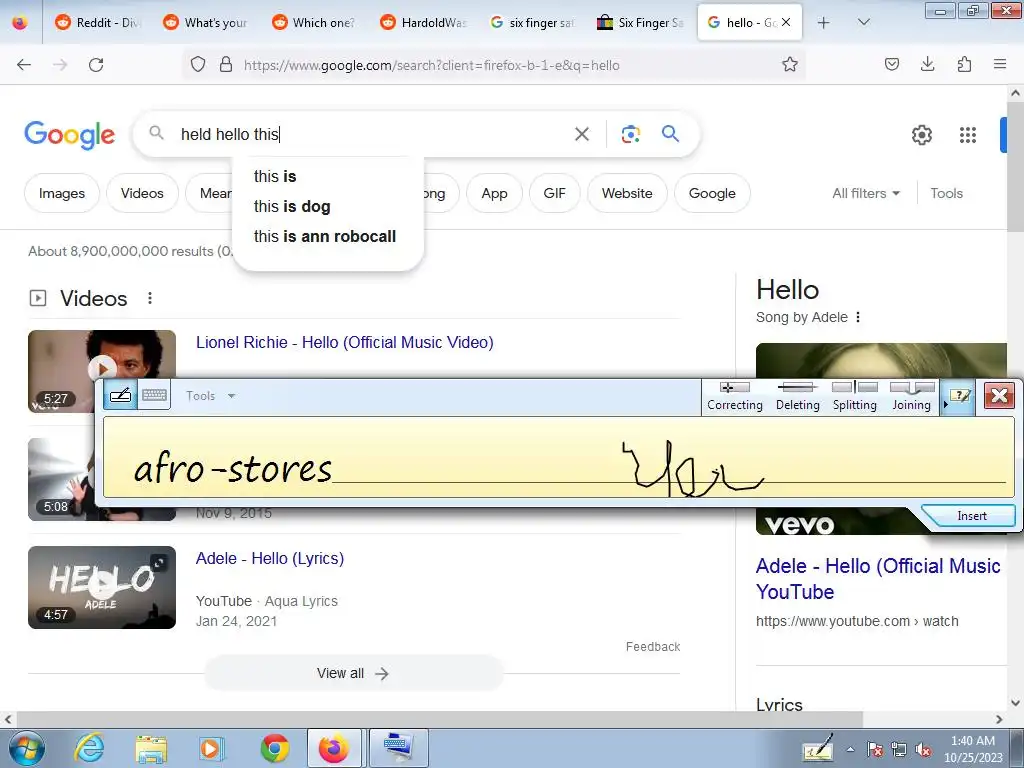Click the blue search magnifier button
Screen dimensions: 1024x768
point(670,134)
